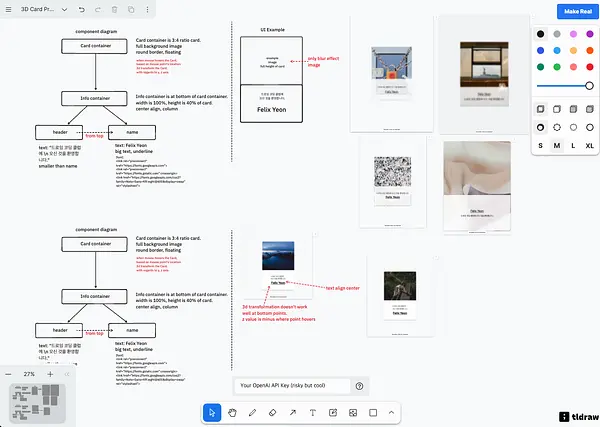
Task: Select the Text tool
Action: tap(313, 412)
